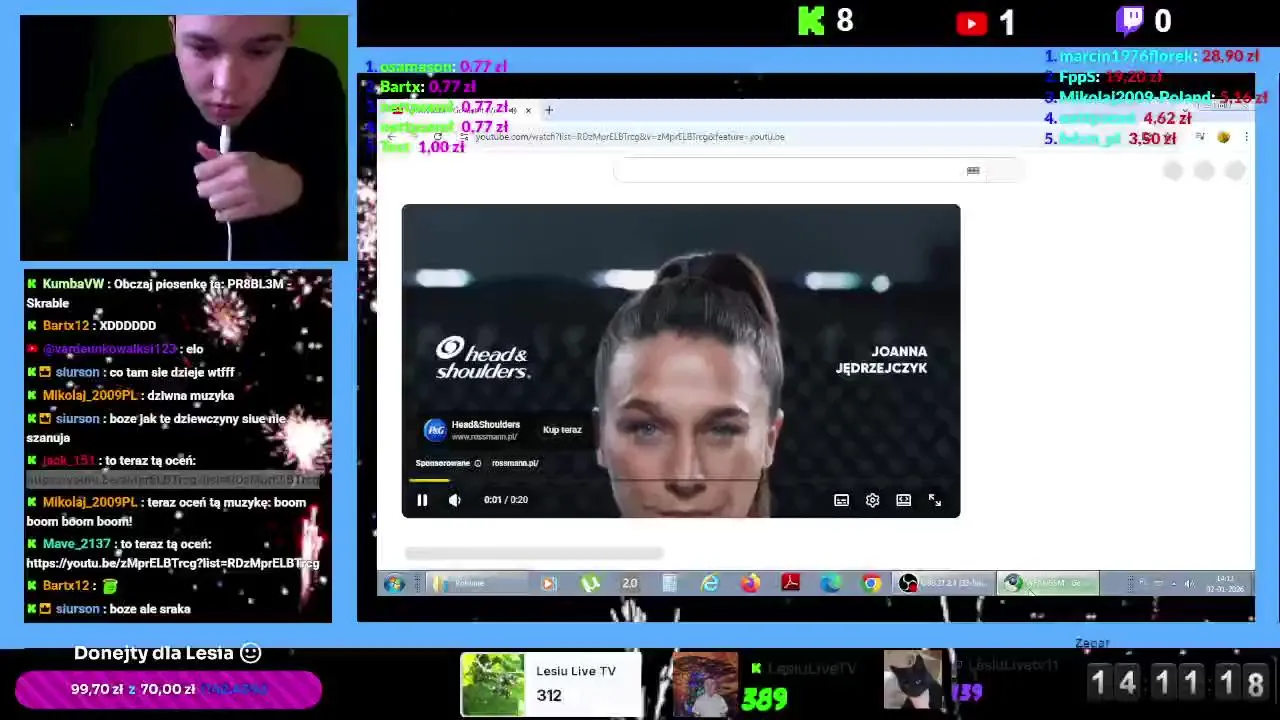Click the Kick viewer count logo
This screenshot has height=720, width=1280.
(811, 21)
